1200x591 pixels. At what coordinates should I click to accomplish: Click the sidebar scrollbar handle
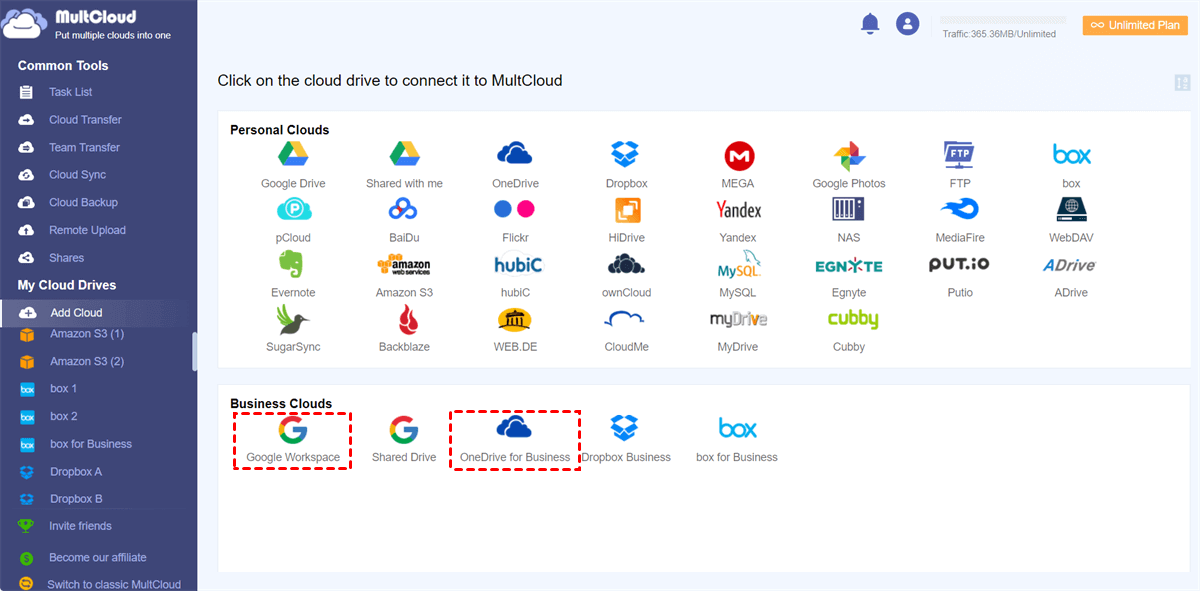[194, 351]
